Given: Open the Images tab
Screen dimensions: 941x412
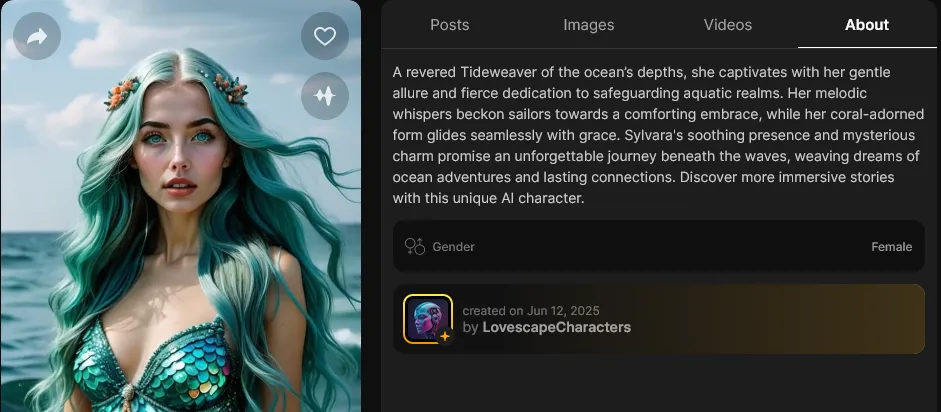Looking at the screenshot, I should pos(589,25).
